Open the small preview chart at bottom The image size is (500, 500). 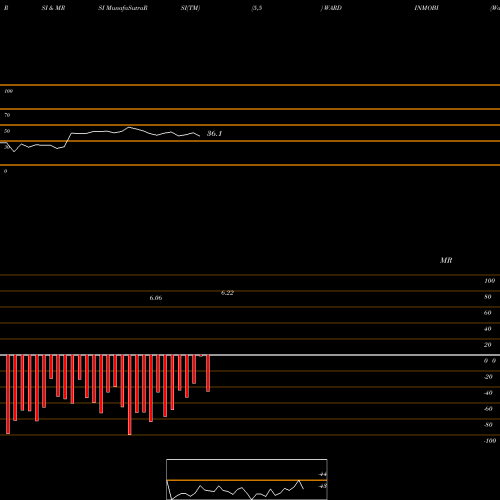pos(247,479)
